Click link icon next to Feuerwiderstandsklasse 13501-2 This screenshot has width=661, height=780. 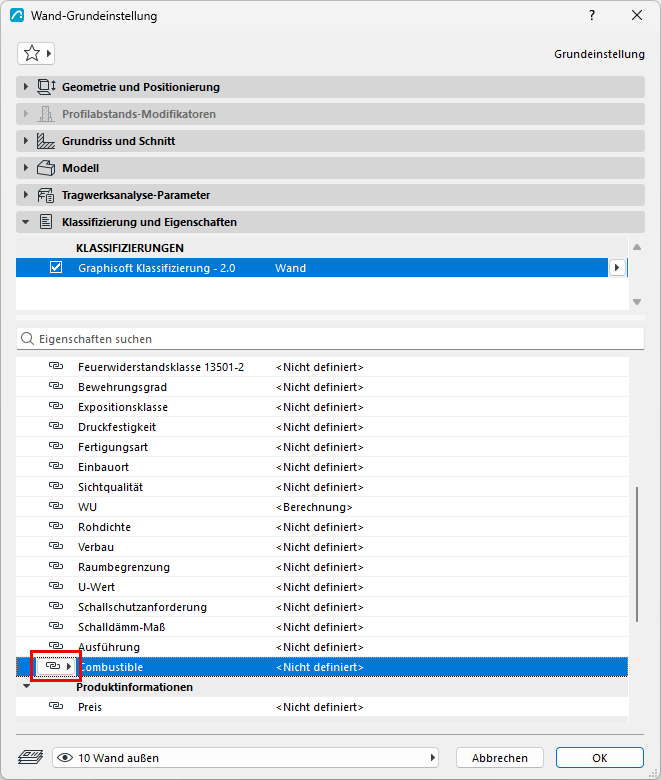click(56, 366)
